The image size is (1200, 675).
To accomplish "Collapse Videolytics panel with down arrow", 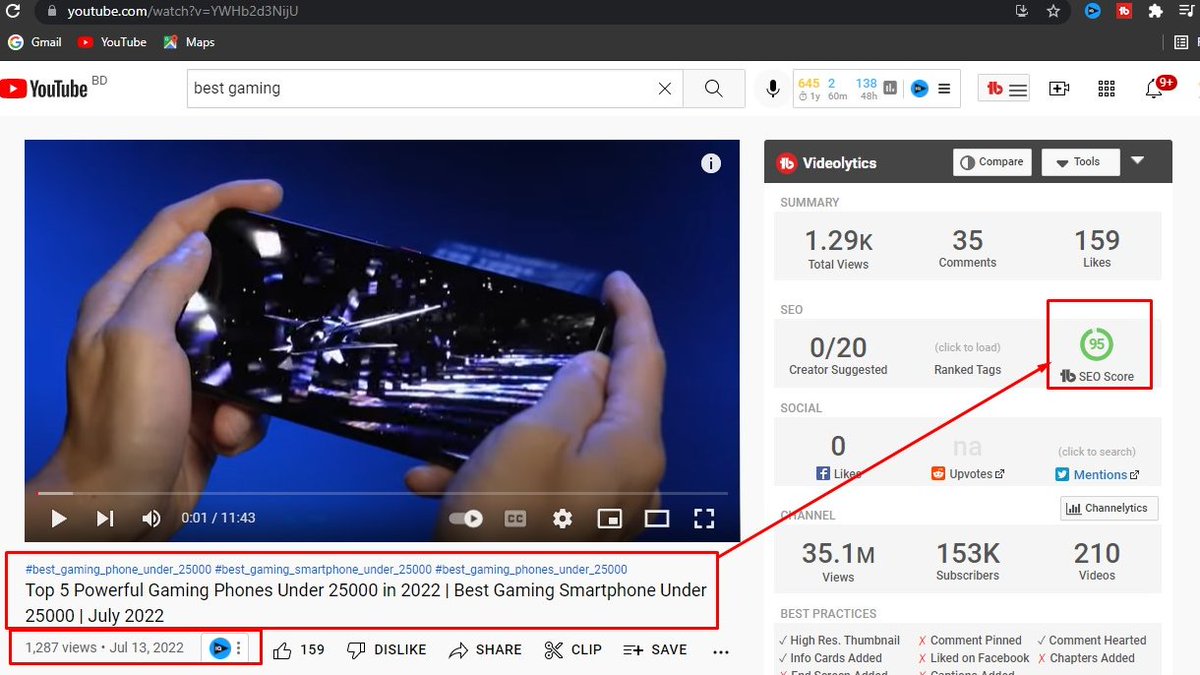I will click(x=1138, y=160).
